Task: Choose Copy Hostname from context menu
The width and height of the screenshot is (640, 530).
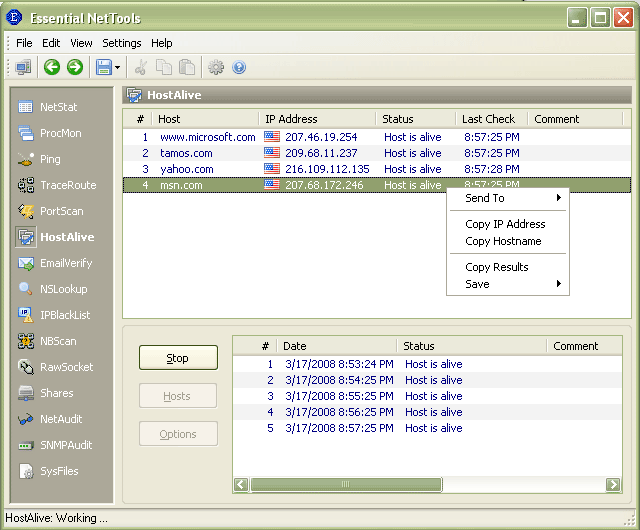Action: (508, 241)
